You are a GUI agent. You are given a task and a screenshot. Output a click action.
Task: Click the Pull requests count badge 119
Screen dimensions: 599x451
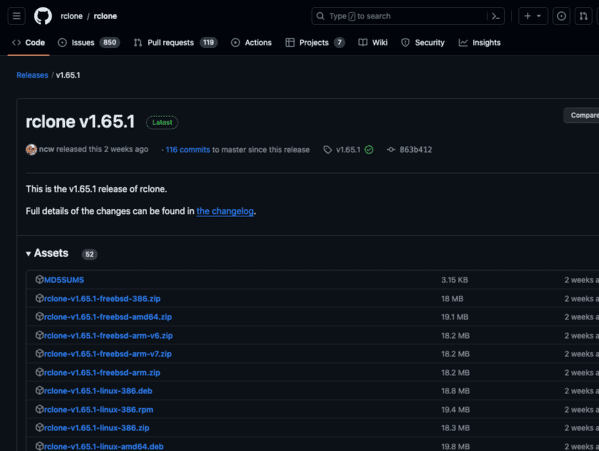[209, 43]
